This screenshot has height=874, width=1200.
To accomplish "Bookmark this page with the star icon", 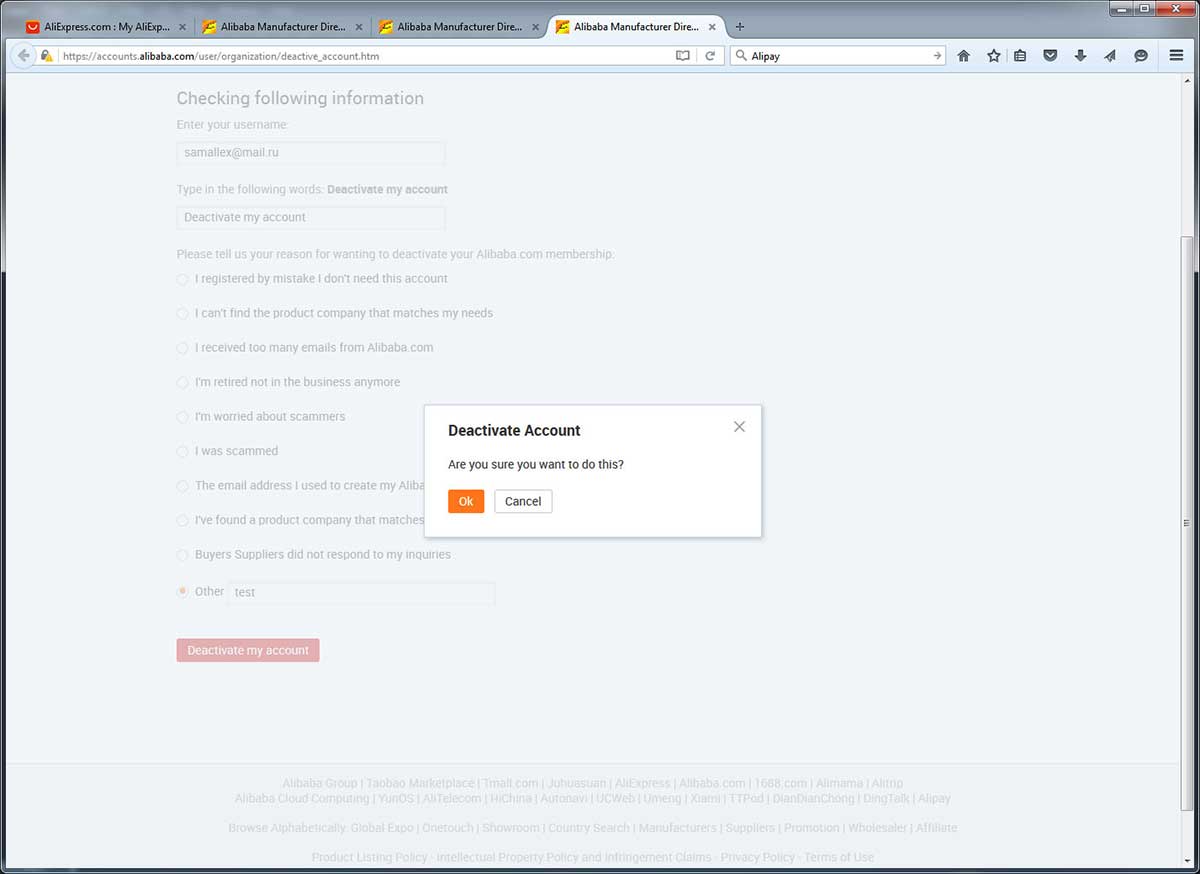I will point(994,56).
